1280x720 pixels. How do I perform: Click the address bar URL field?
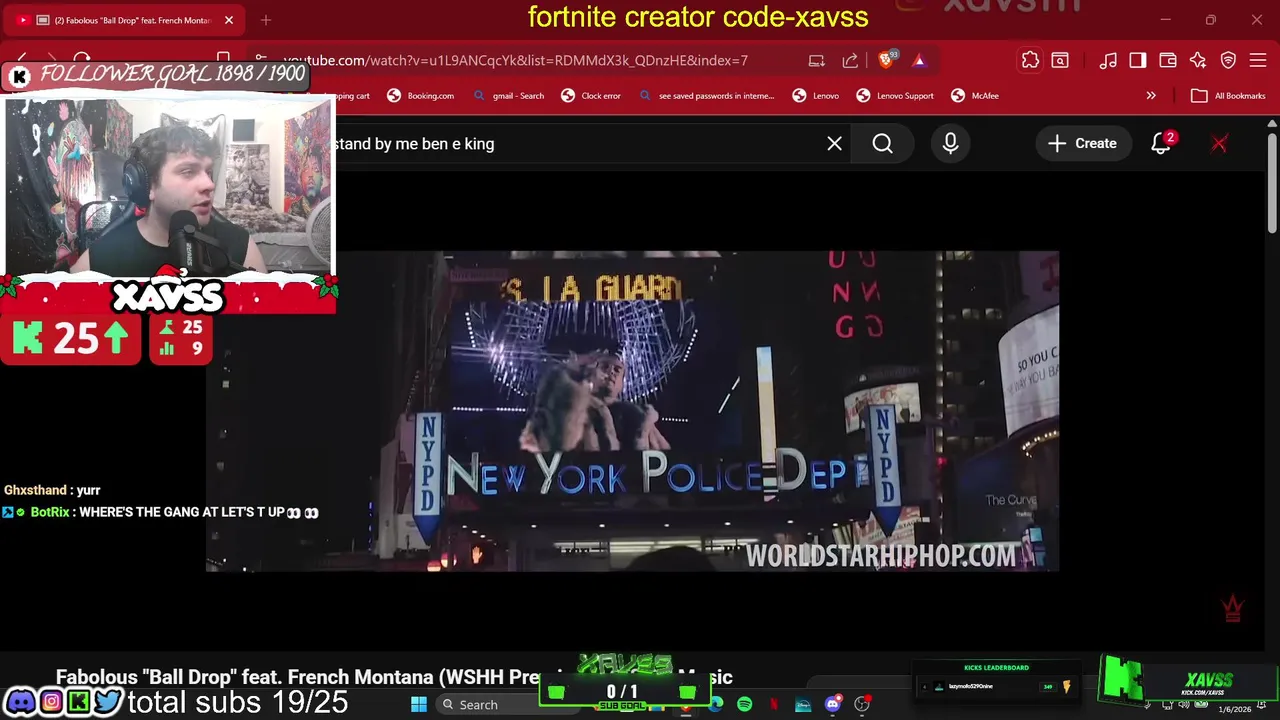(x=515, y=60)
